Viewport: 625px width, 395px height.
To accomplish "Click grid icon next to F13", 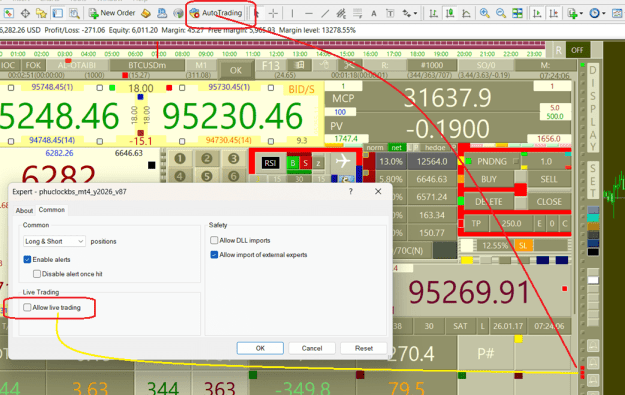I will 300,65.
